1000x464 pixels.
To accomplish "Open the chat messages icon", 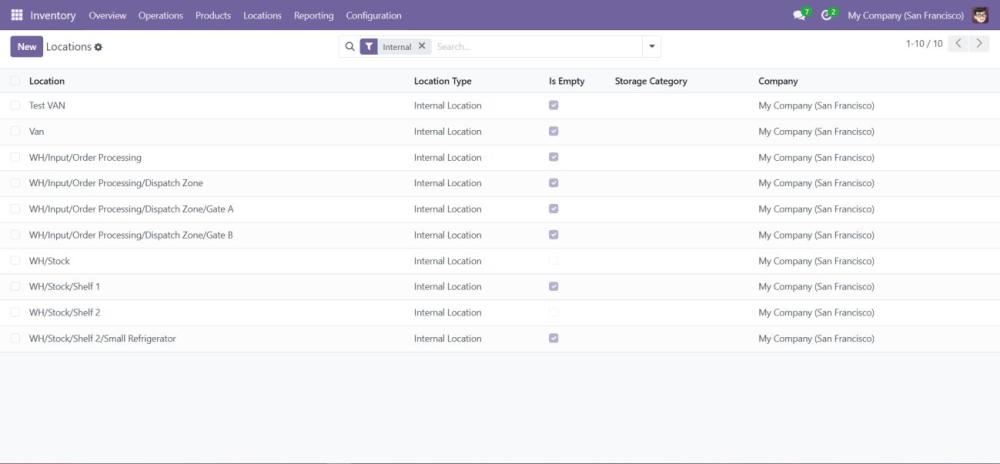I will (799, 15).
